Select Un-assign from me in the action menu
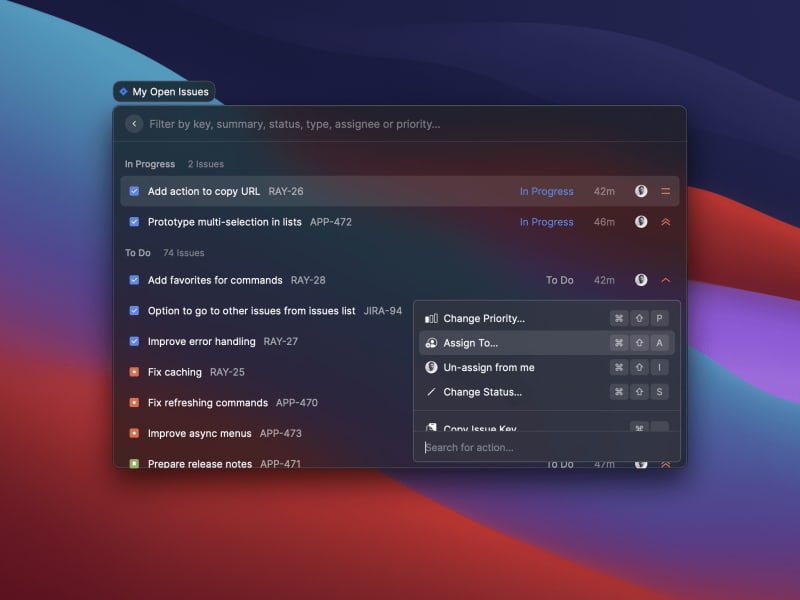The image size is (800, 600). click(x=489, y=367)
